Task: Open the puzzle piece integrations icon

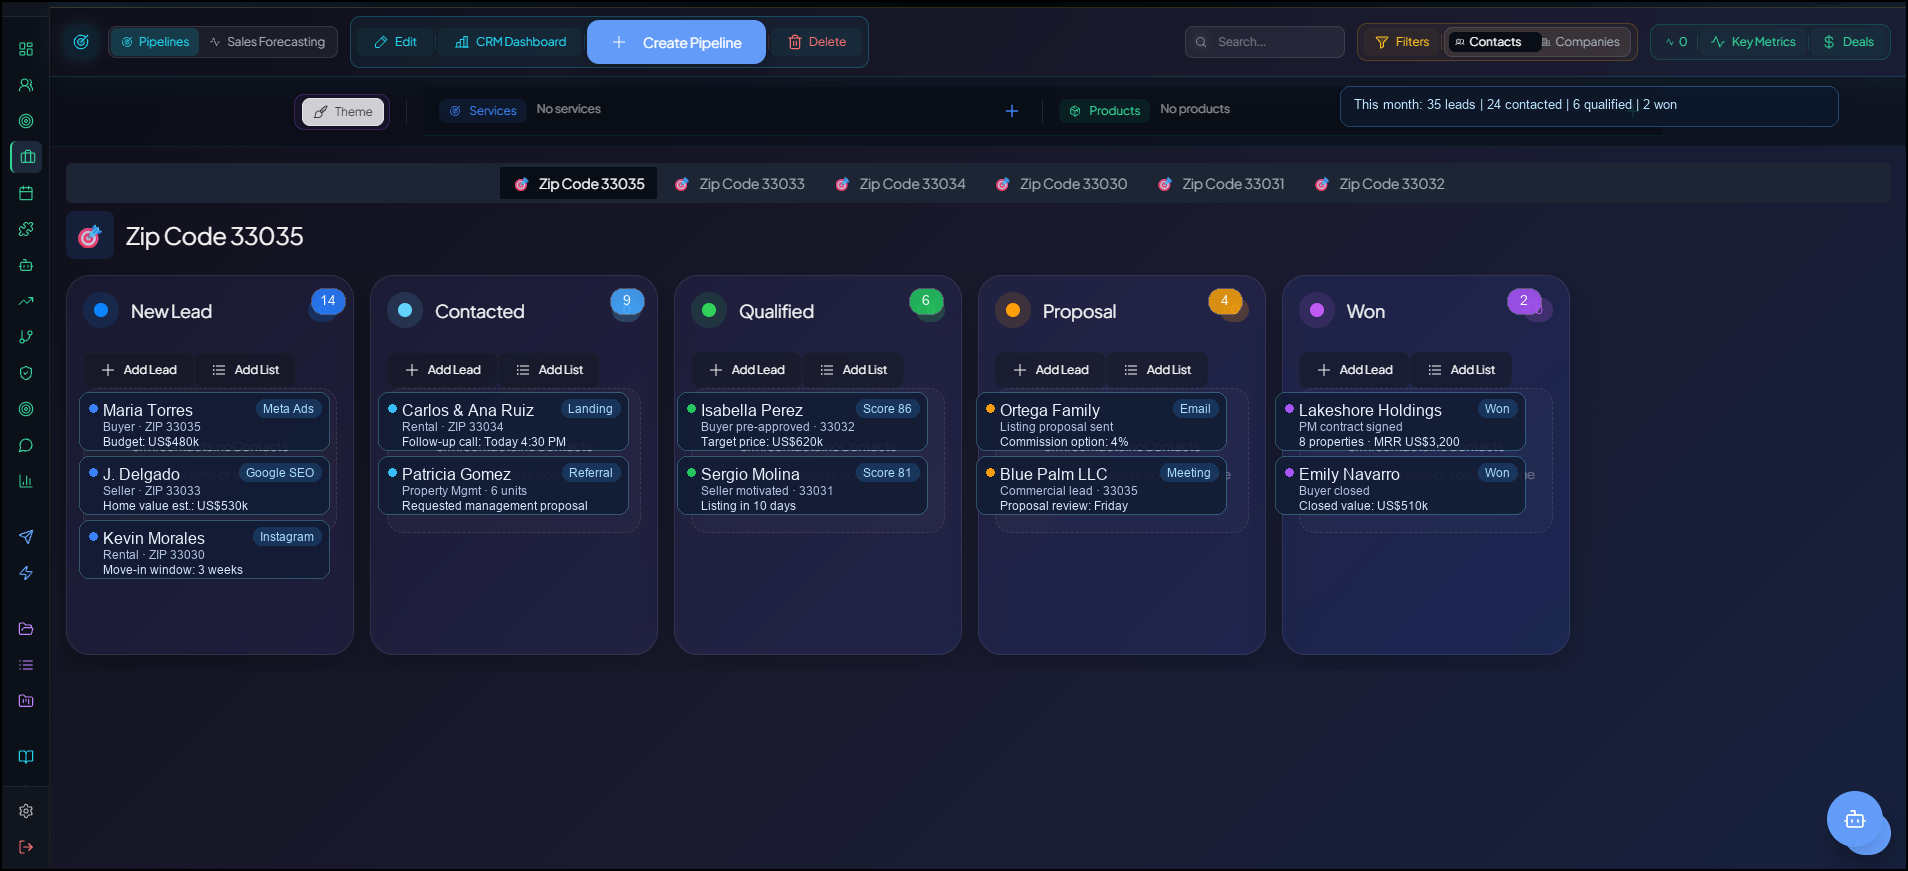Action: 26,229
